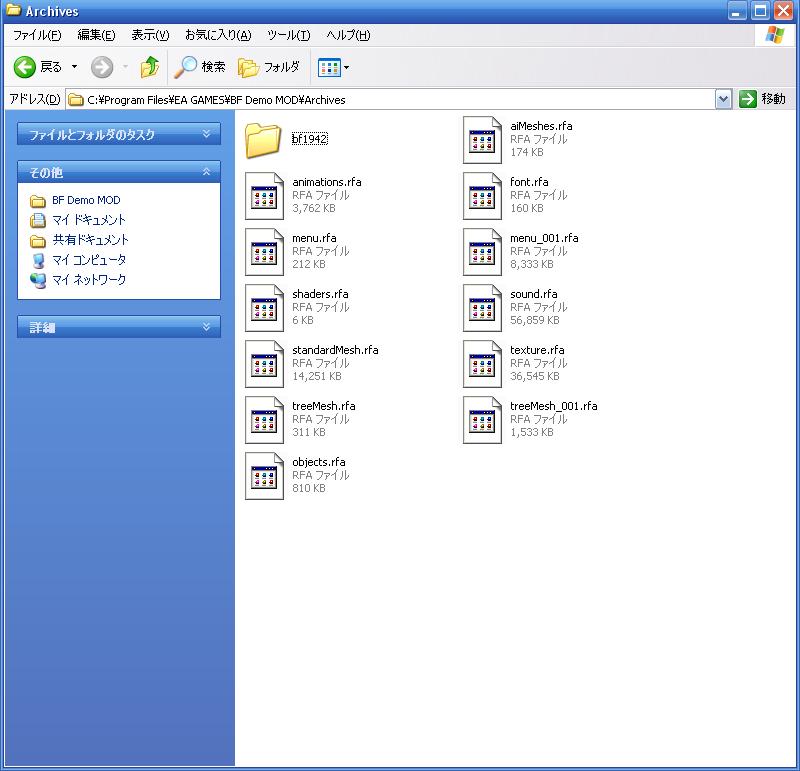The width and height of the screenshot is (800, 771).
Task: Click the treeMesh_001.rfa file name
Action: click(554, 407)
